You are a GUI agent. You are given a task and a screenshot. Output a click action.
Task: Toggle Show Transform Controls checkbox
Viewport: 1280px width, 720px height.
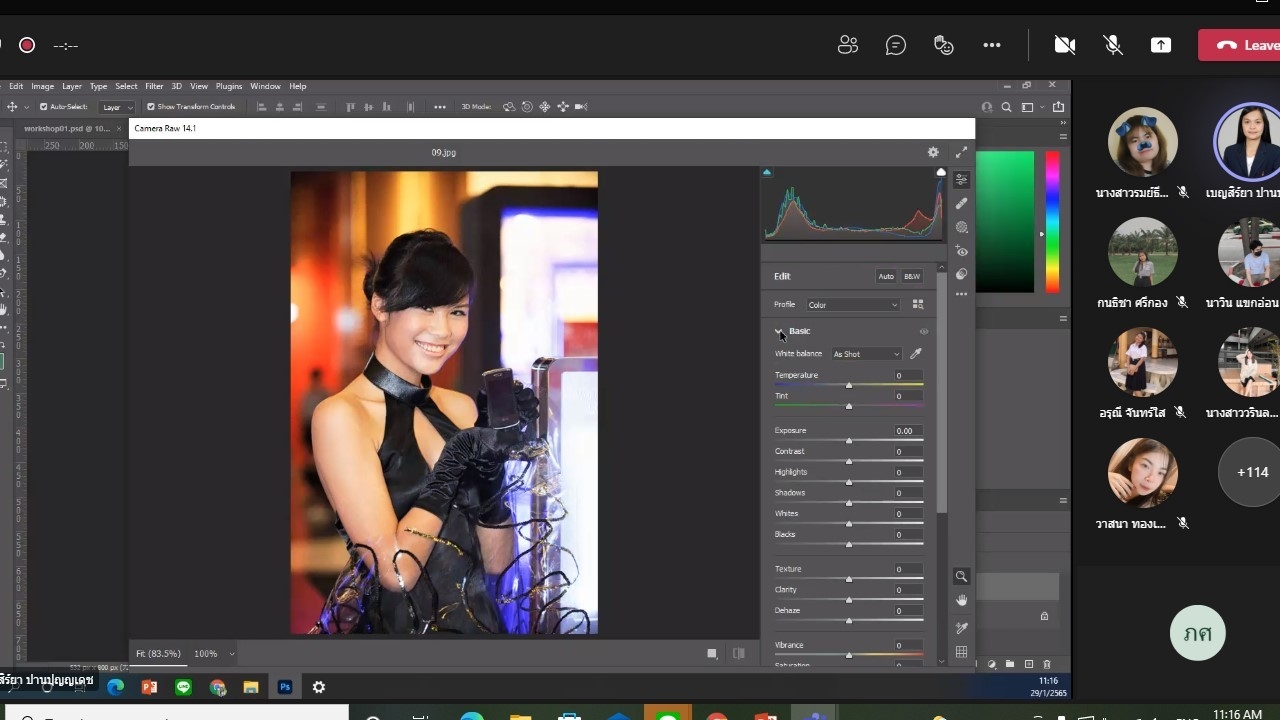pyautogui.click(x=151, y=107)
